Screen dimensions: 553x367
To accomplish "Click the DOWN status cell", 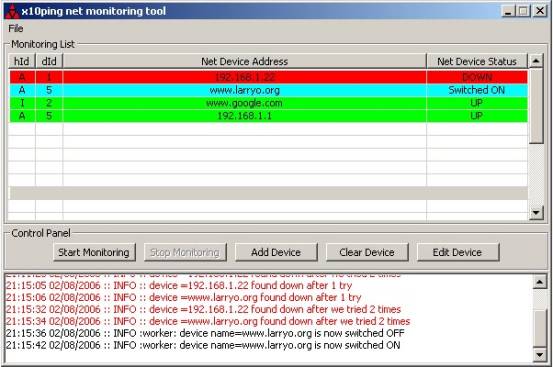I will (x=477, y=77).
